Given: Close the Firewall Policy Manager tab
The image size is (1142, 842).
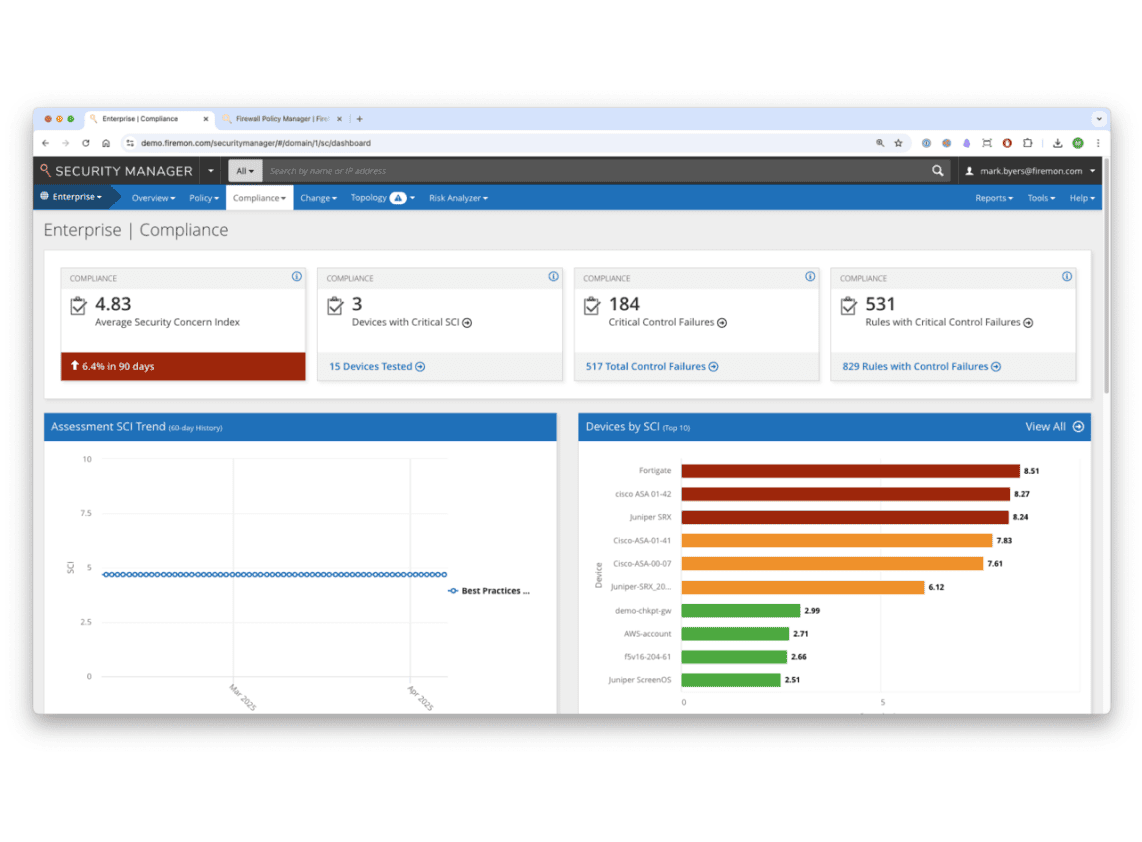Looking at the screenshot, I should tap(339, 119).
